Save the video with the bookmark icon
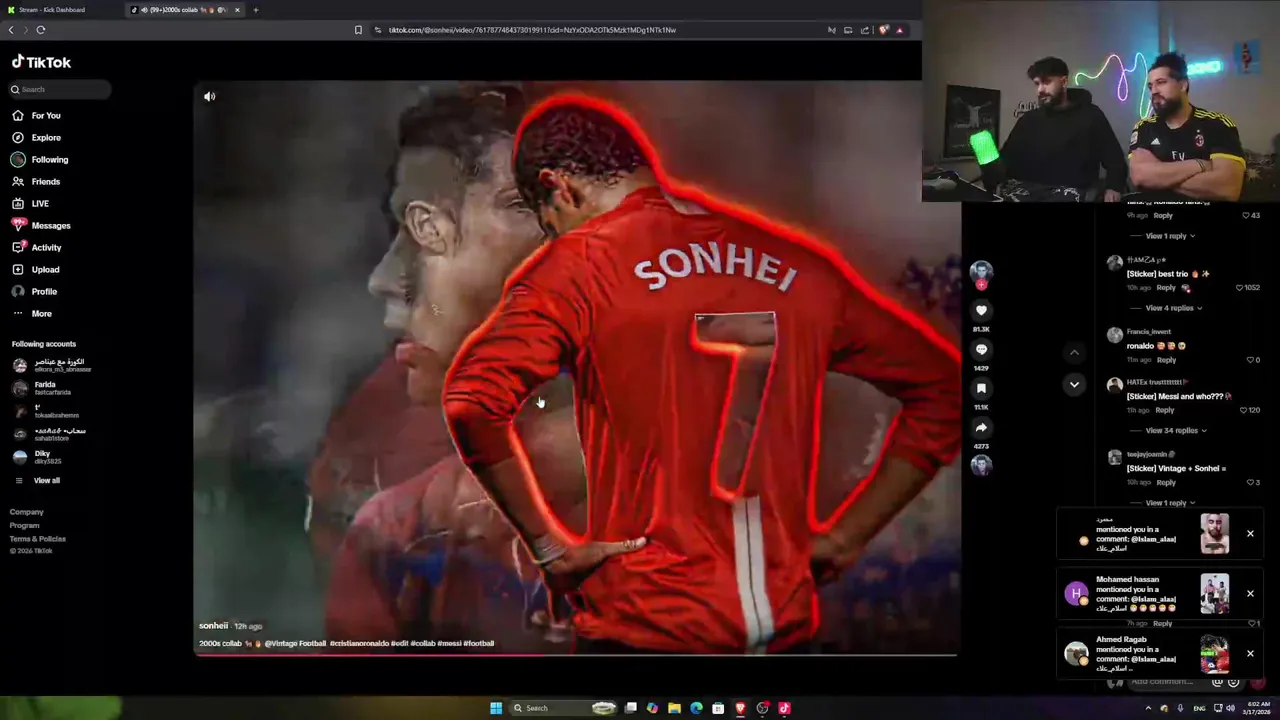 pos(981,389)
